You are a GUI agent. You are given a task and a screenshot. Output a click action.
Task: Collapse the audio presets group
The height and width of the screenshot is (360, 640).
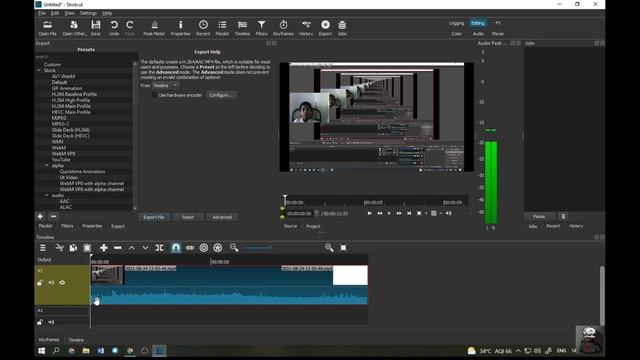47,196
